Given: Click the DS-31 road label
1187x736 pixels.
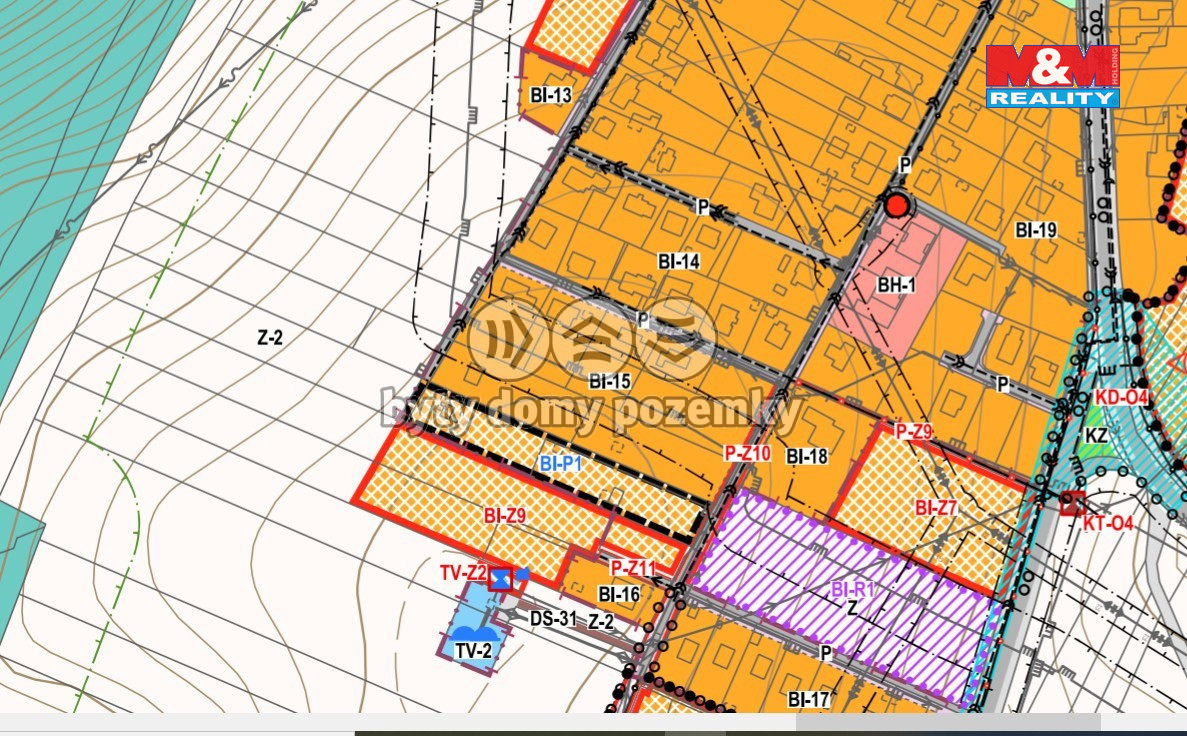Looking at the screenshot, I should 553,619.
